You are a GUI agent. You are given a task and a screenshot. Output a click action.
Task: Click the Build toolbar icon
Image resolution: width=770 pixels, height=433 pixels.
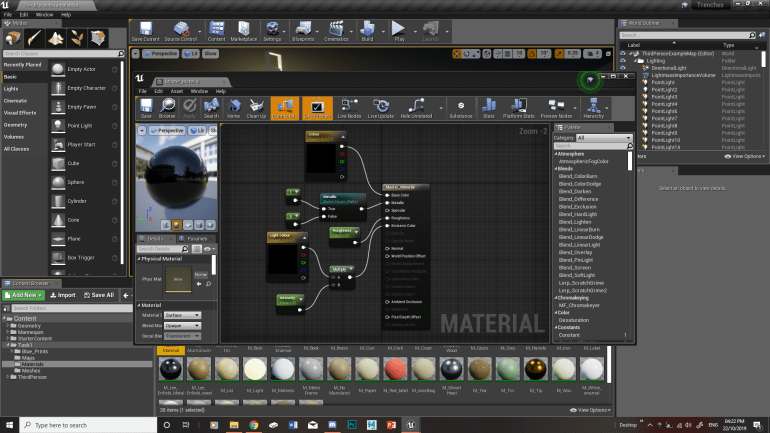(367, 31)
